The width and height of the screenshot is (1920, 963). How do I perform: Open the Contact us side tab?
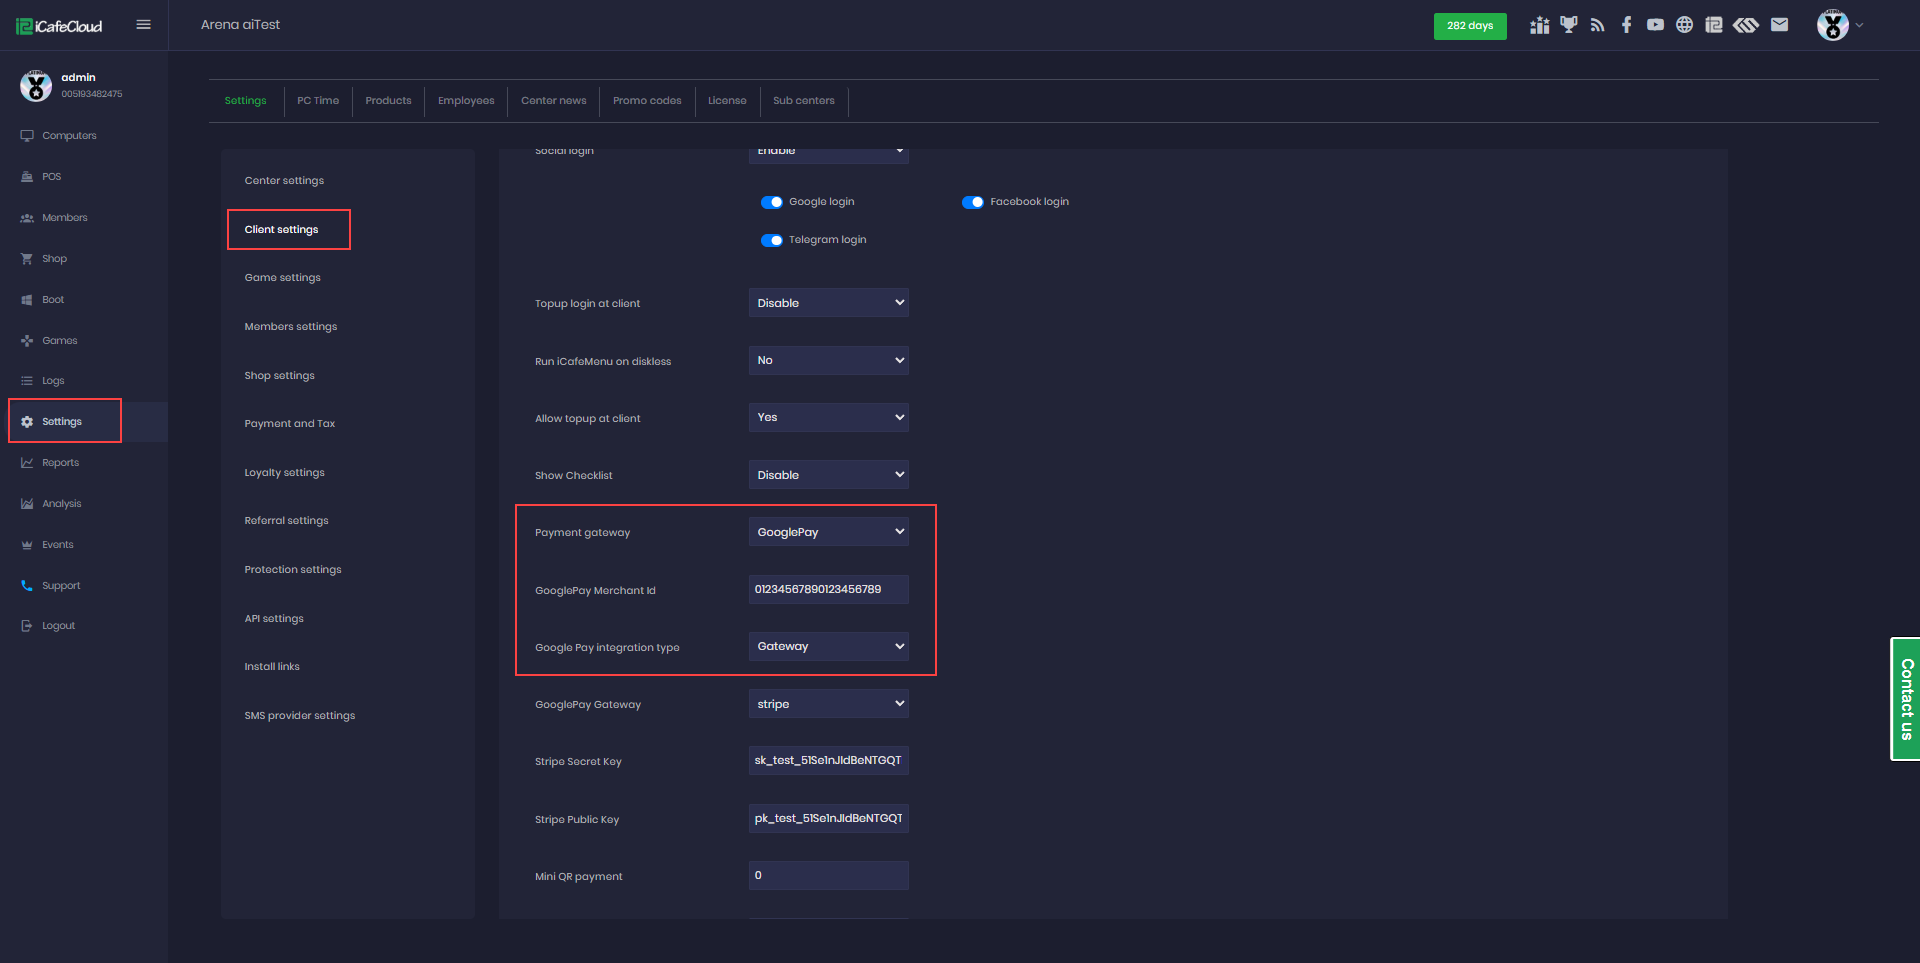pos(1906,699)
